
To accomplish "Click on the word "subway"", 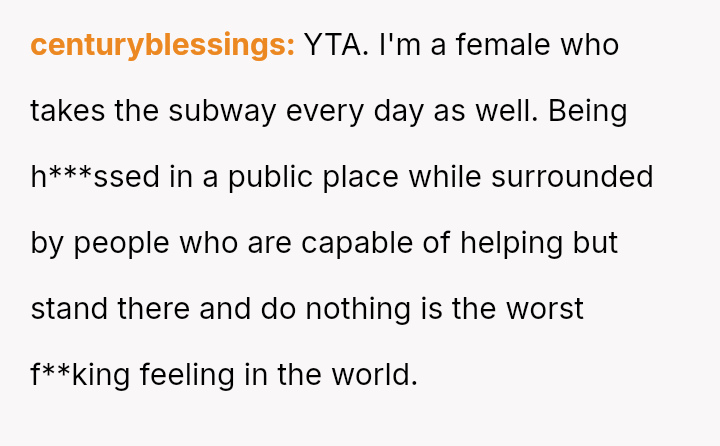I will coord(222,112).
